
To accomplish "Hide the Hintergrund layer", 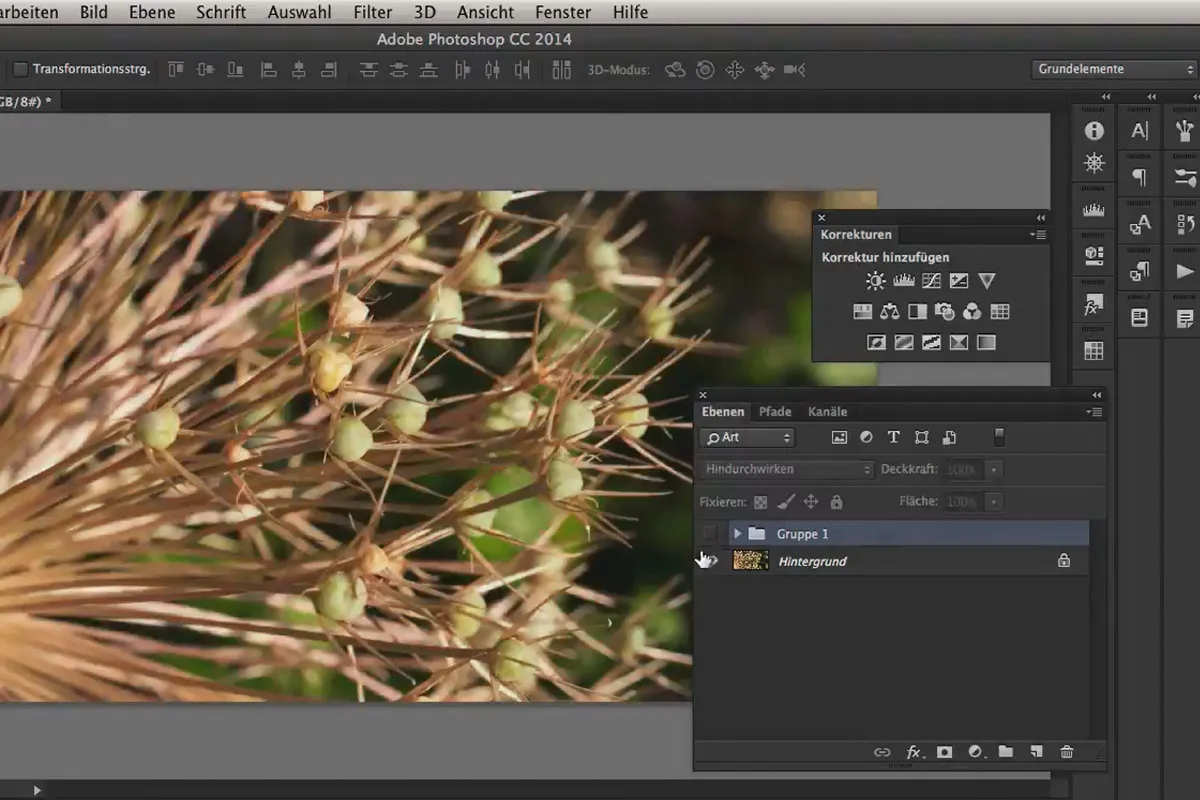I will 710,561.
